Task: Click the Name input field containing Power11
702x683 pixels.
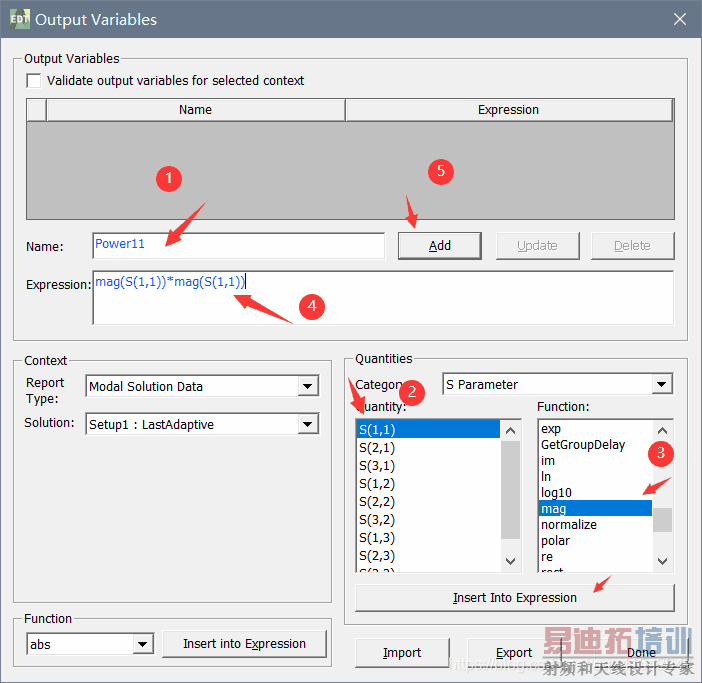Action: coord(238,245)
